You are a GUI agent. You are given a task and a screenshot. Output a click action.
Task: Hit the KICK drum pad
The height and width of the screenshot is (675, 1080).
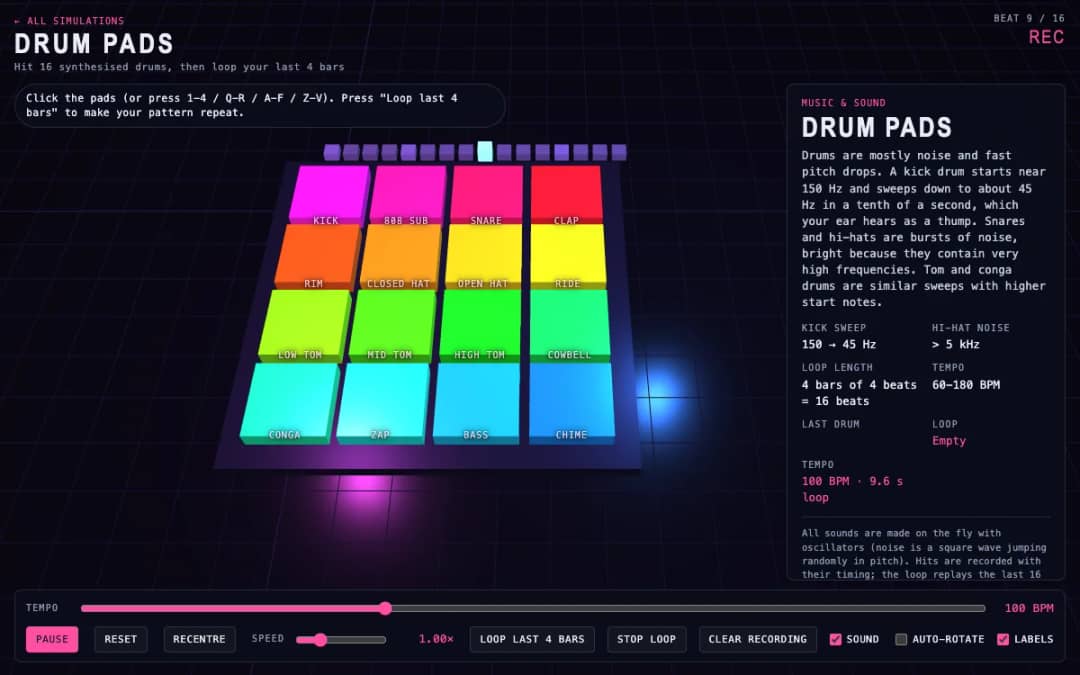[329, 195]
